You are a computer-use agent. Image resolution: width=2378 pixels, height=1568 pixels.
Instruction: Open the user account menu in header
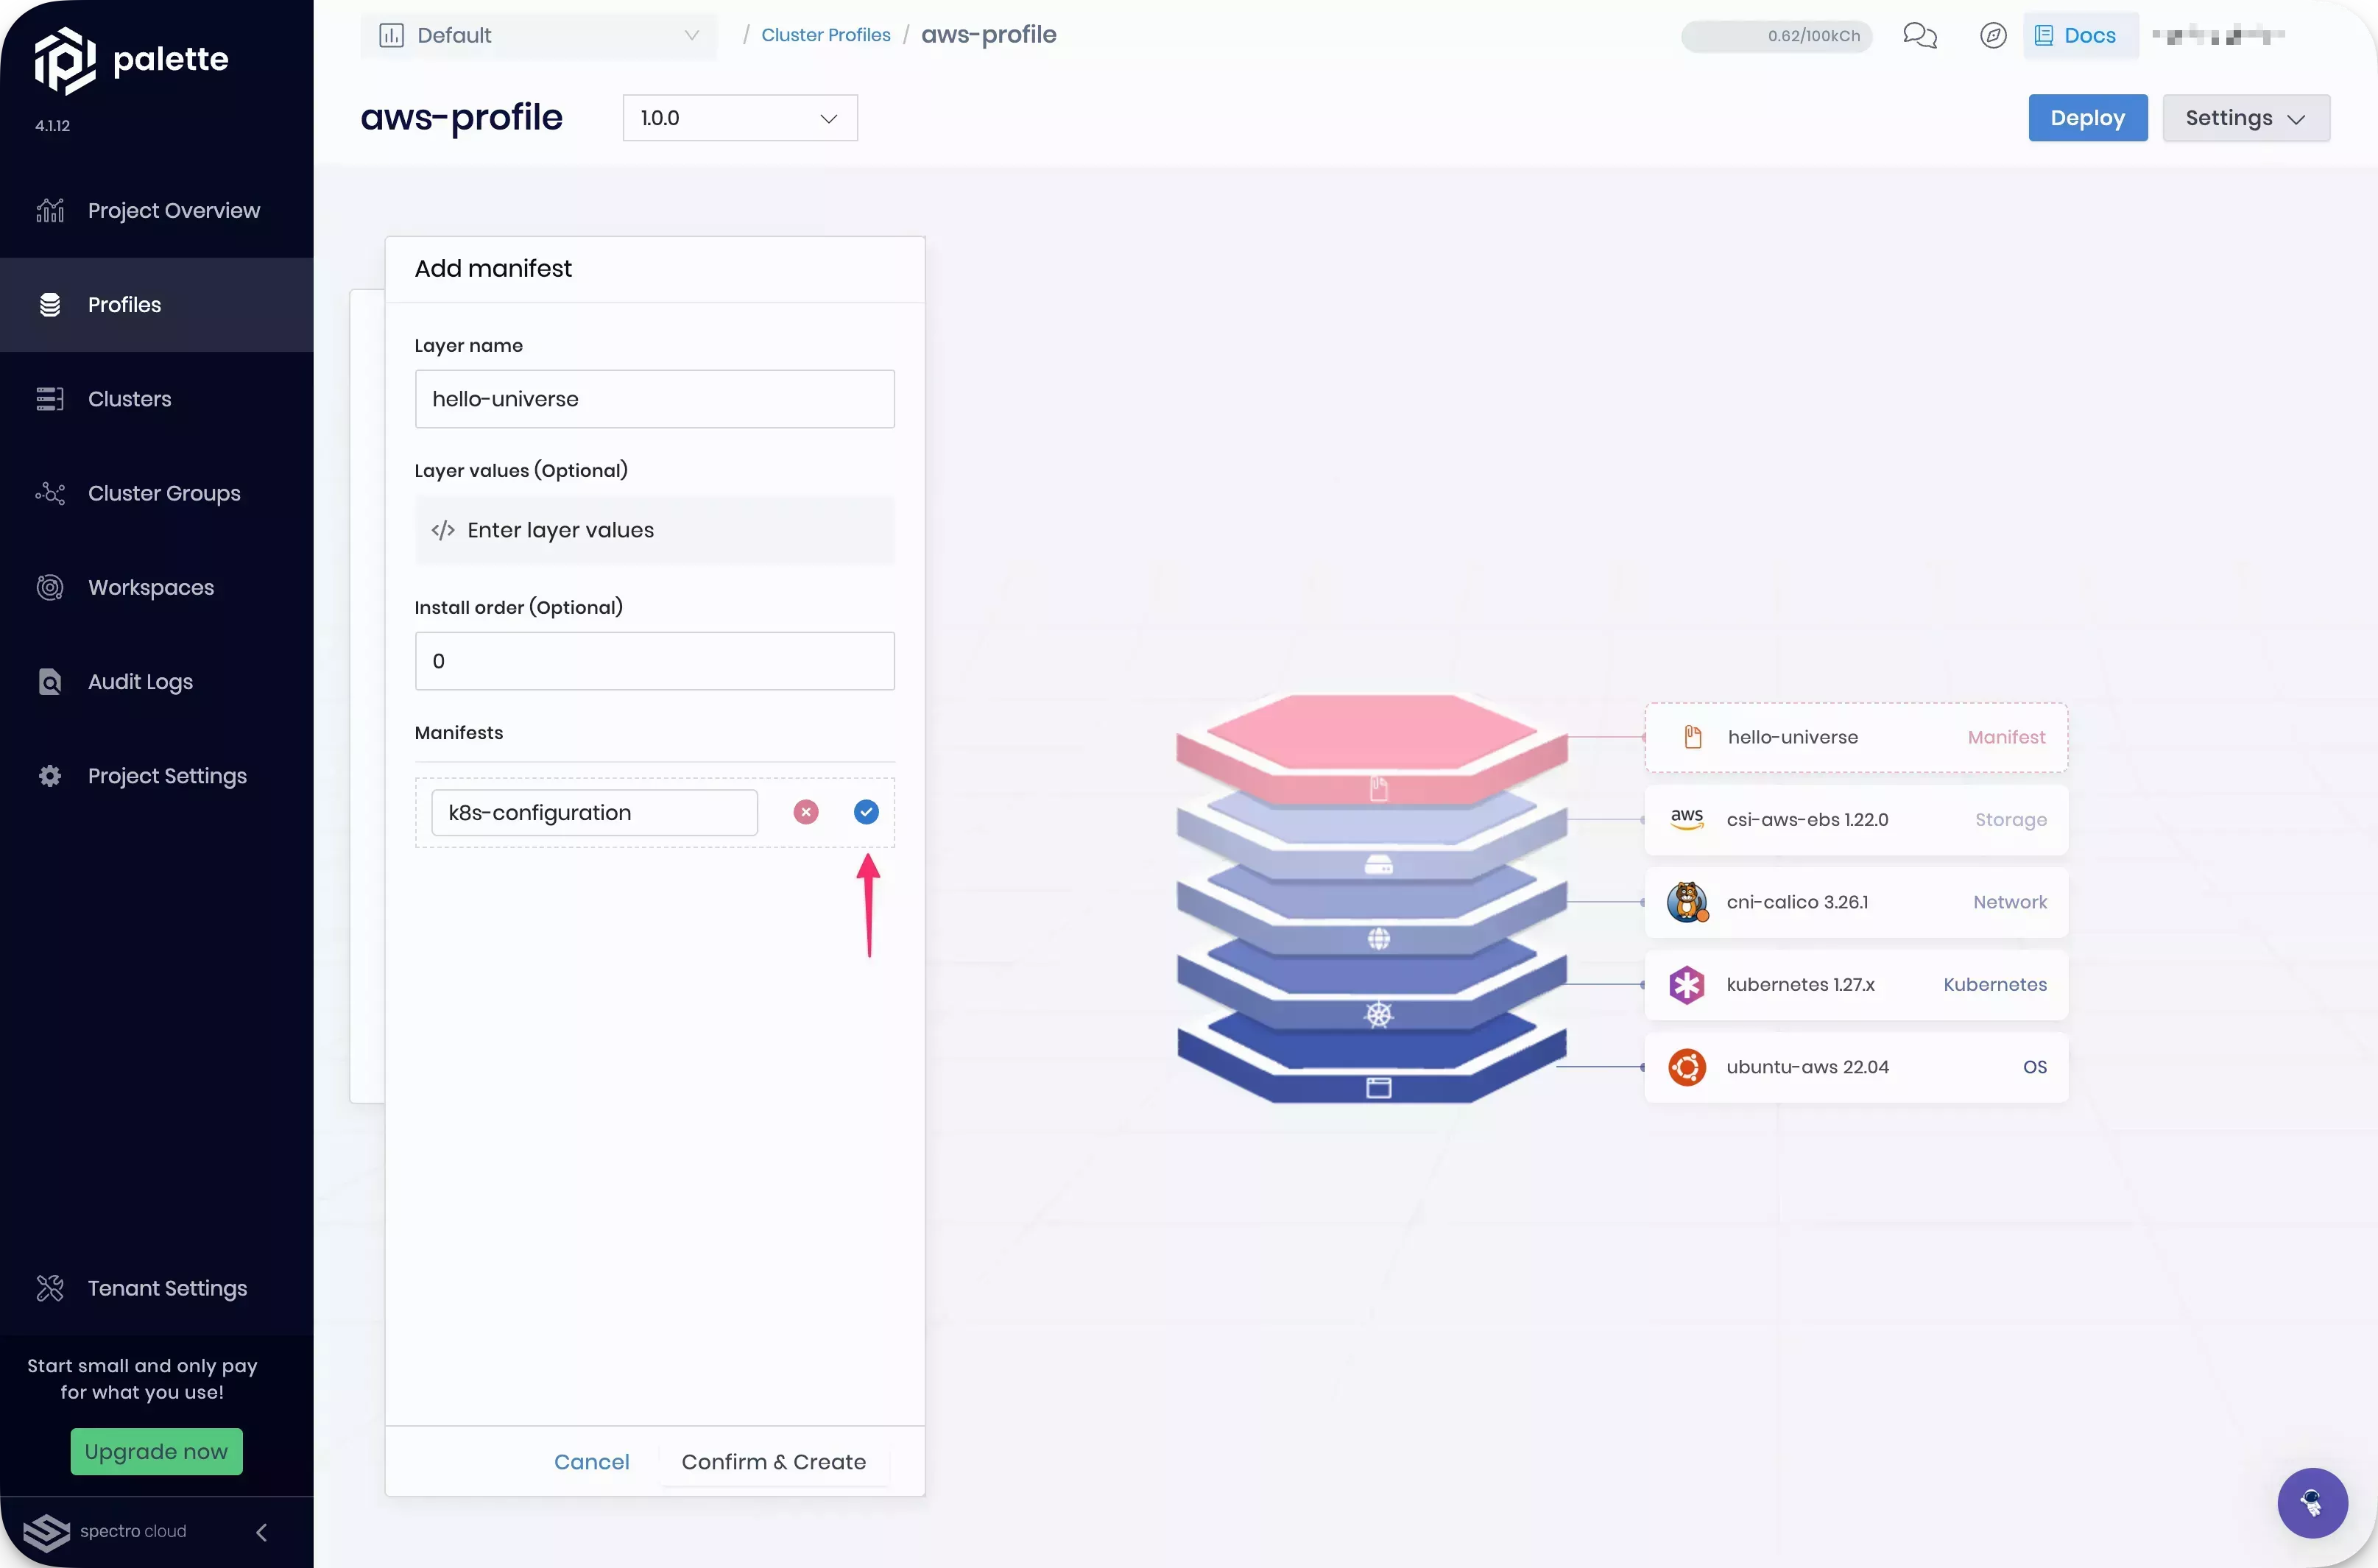(2218, 36)
